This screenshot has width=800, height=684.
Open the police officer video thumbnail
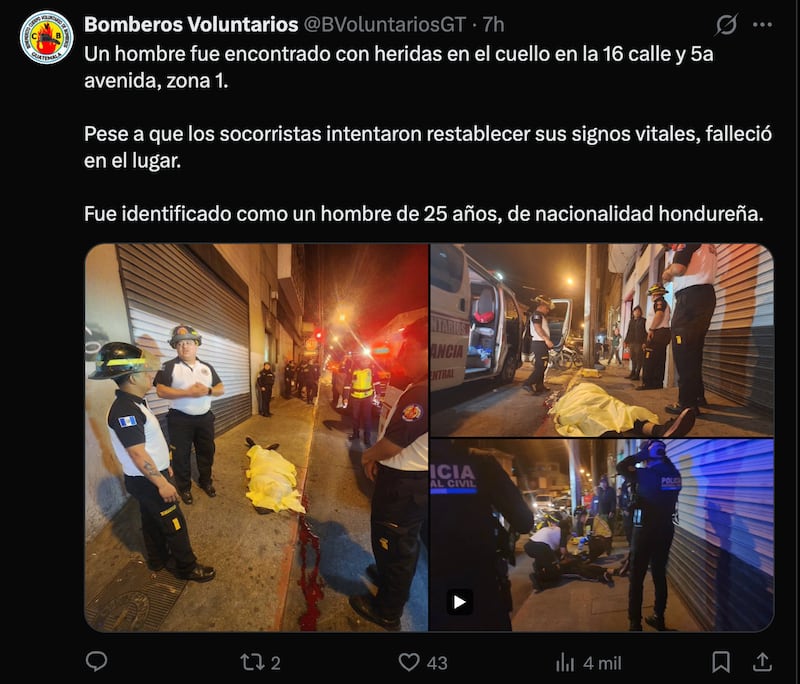[602, 536]
